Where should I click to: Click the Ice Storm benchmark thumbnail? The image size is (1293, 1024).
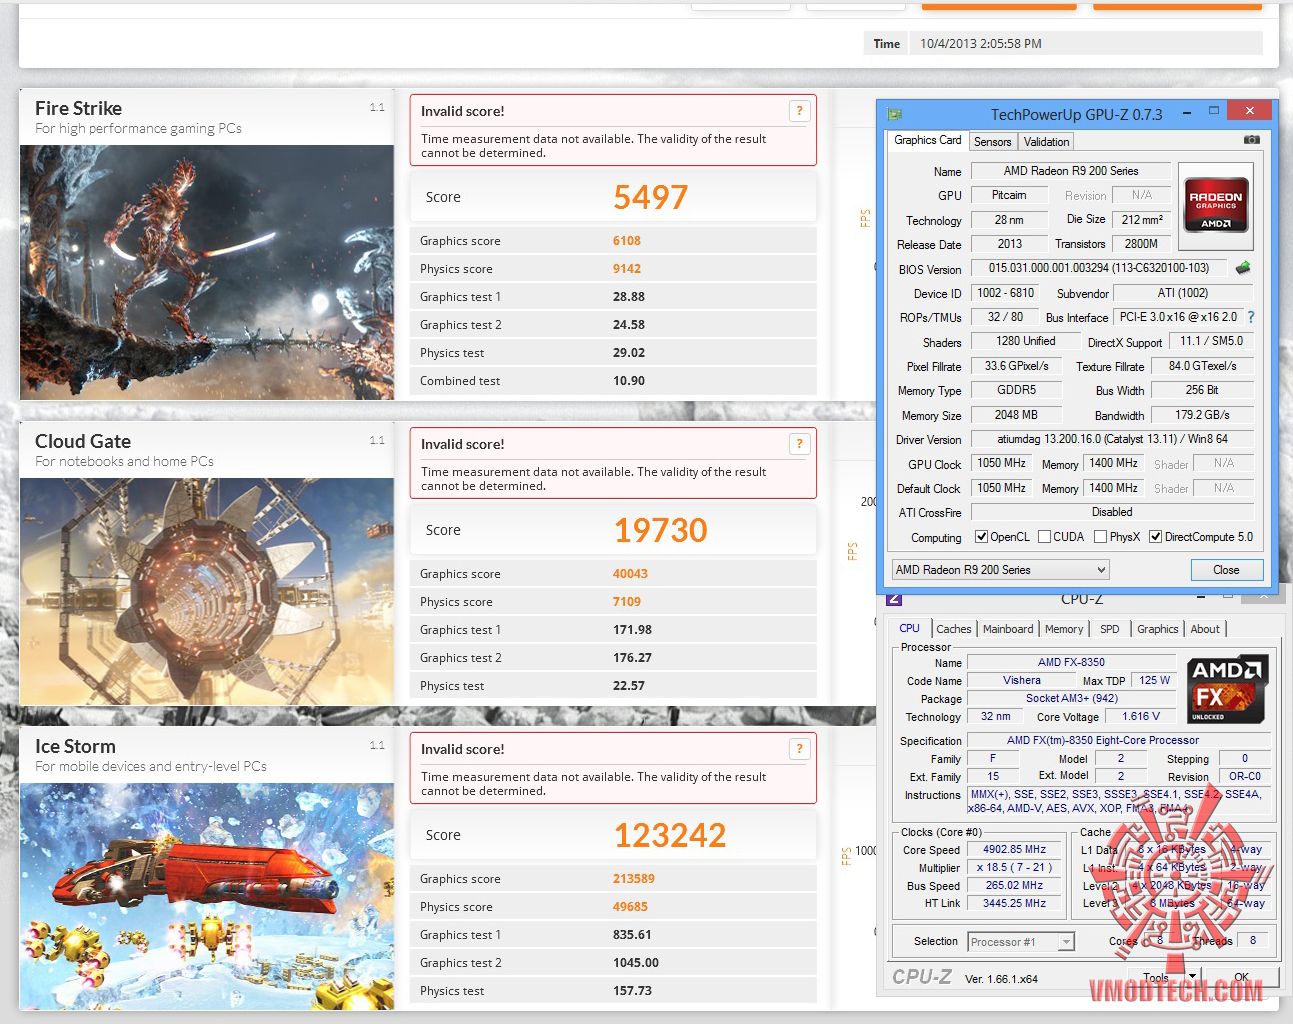[207, 896]
